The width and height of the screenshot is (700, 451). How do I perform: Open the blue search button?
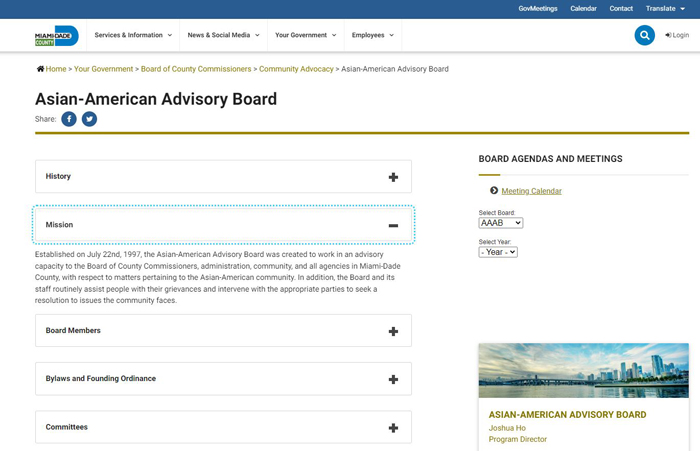coord(645,35)
